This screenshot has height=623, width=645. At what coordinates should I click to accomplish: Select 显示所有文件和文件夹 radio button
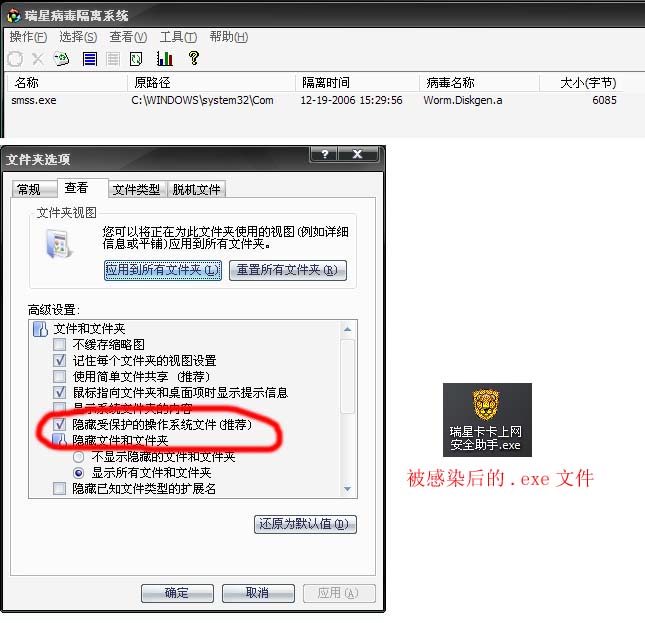click(x=78, y=473)
